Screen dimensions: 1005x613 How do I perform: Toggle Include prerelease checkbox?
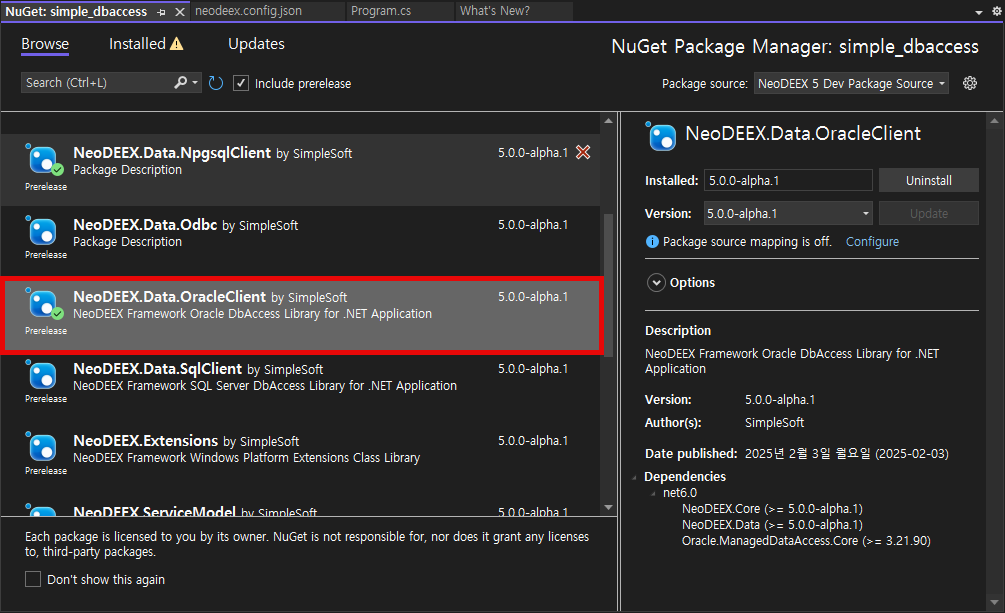pyautogui.click(x=241, y=83)
